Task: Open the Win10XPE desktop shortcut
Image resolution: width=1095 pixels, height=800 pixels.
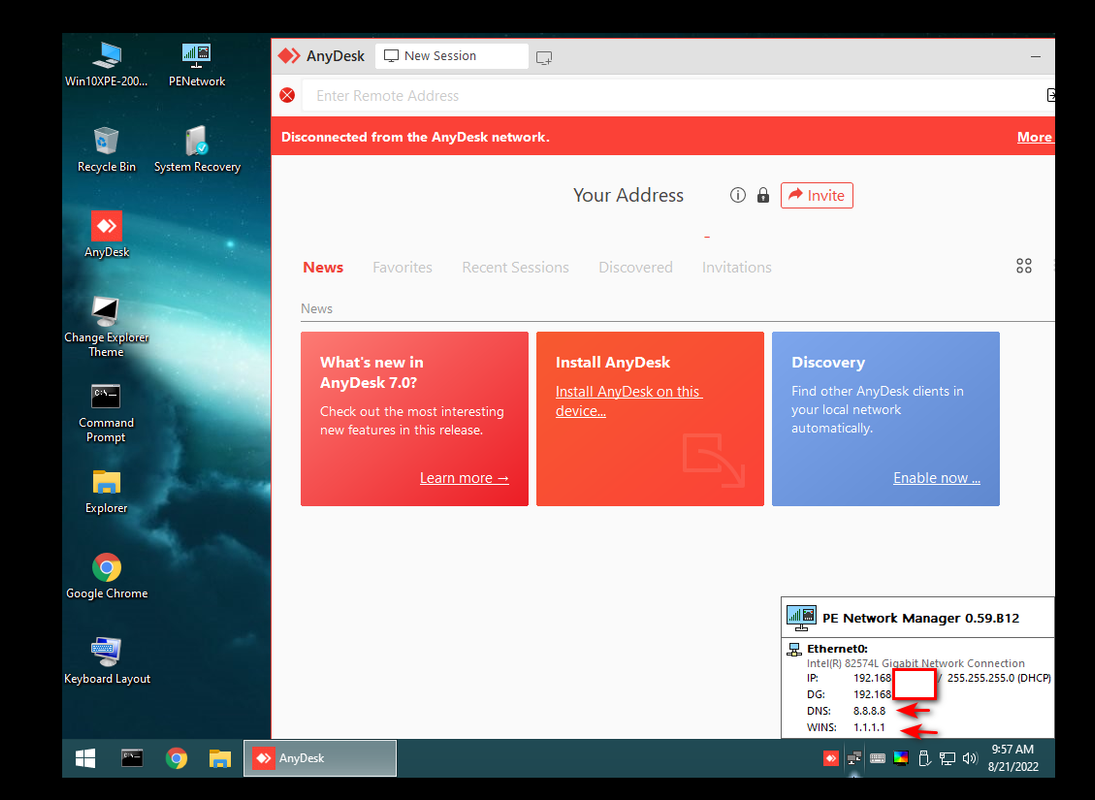Action: tap(106, 65)
